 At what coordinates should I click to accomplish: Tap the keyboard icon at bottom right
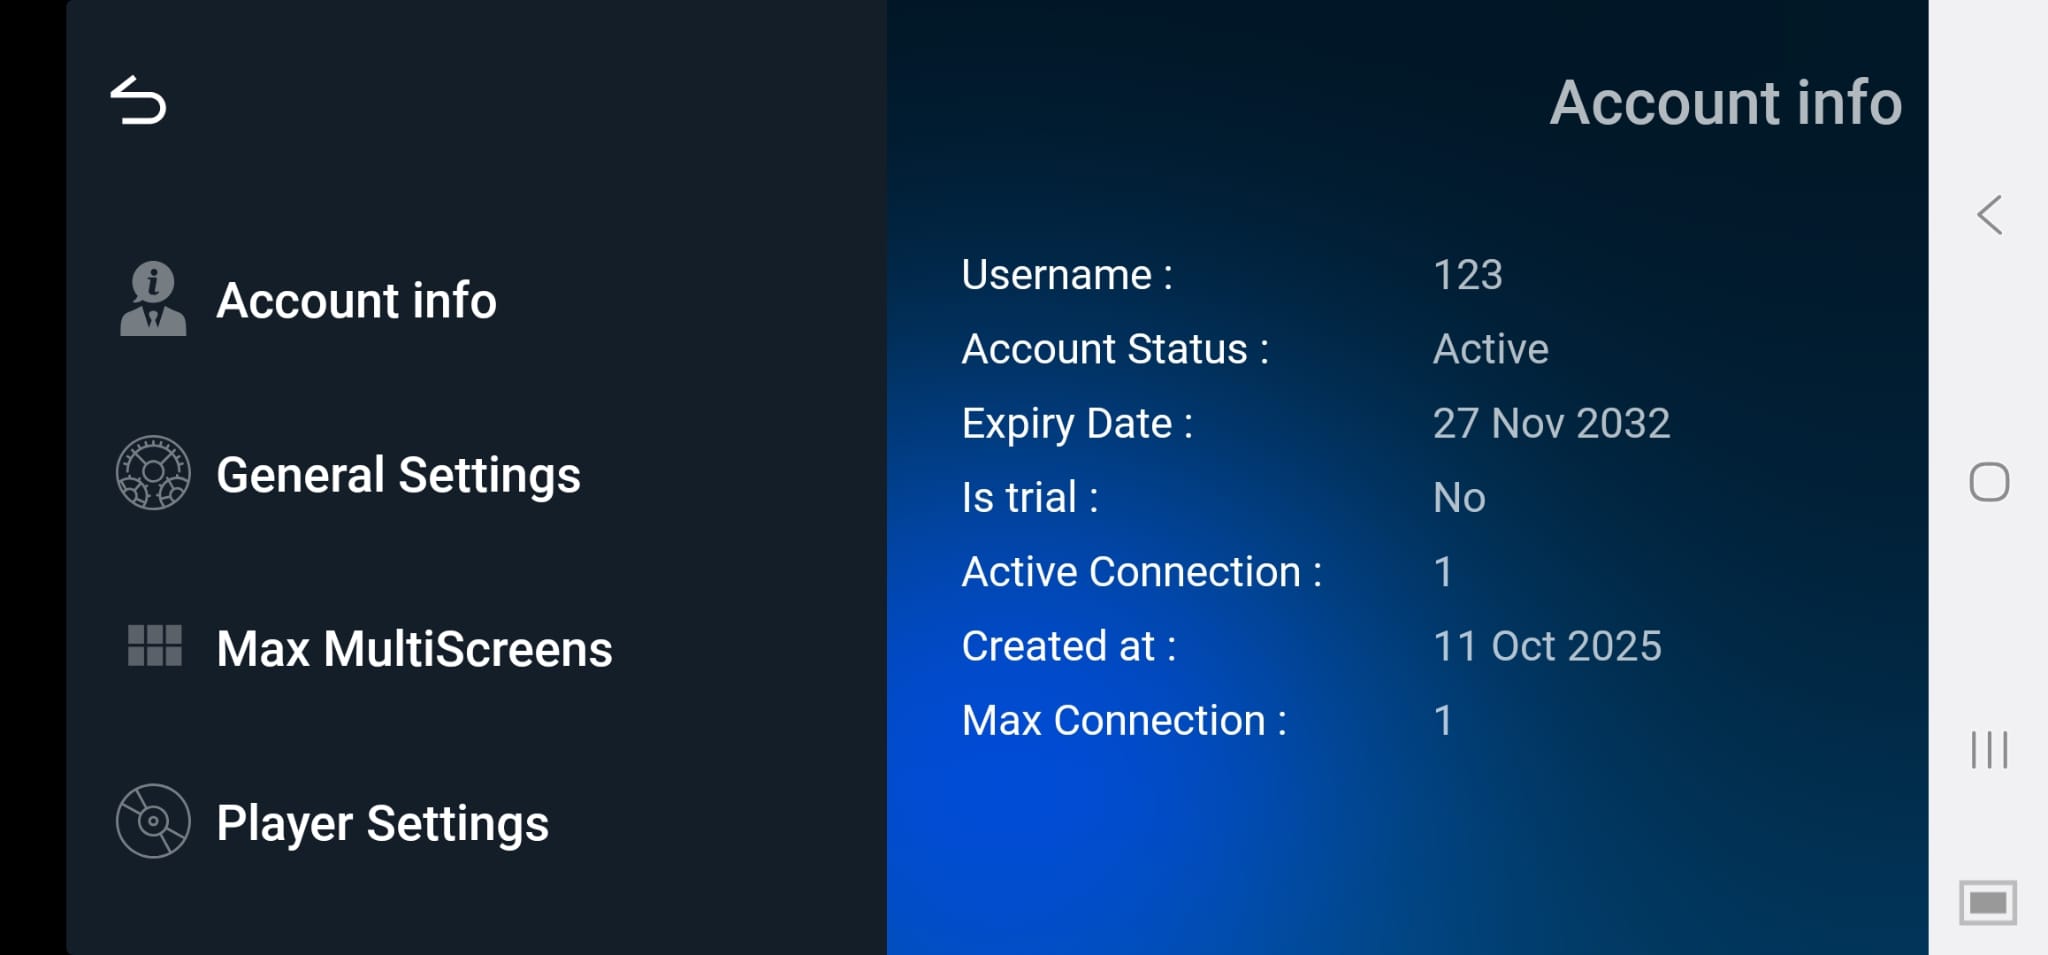(1987, 901)
